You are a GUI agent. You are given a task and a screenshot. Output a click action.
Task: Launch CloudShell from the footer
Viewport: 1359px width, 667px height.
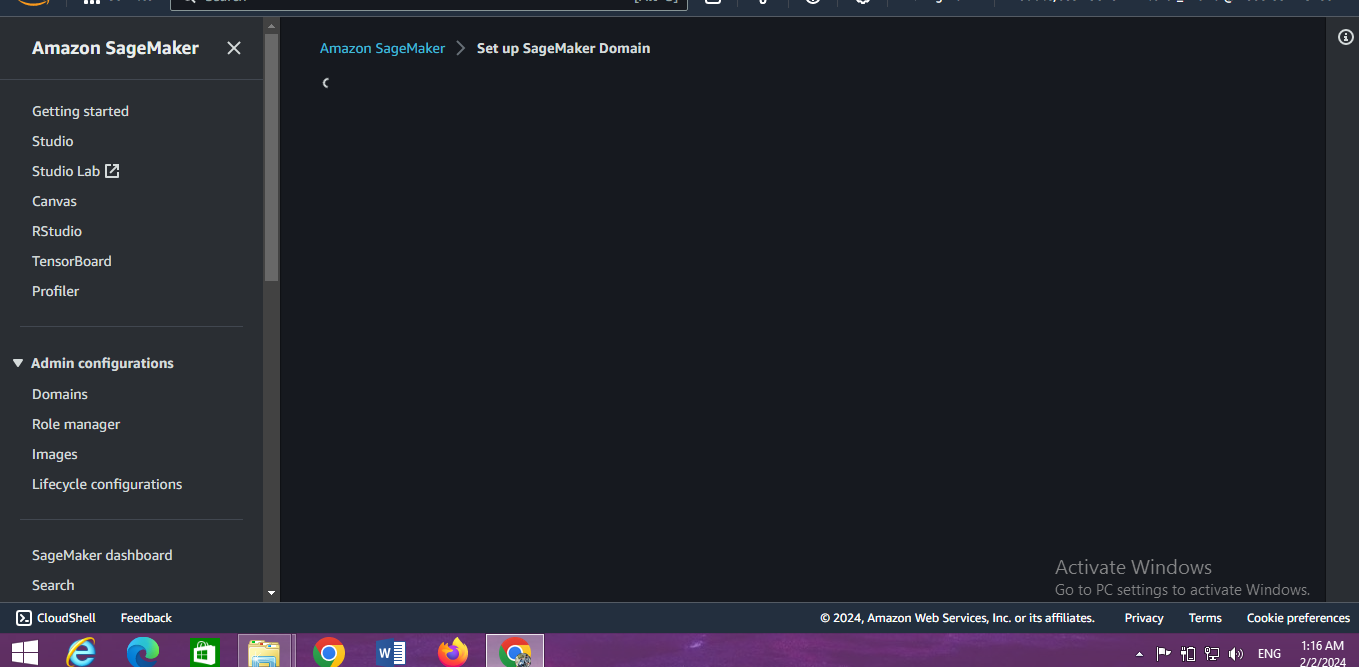point(56,618)
